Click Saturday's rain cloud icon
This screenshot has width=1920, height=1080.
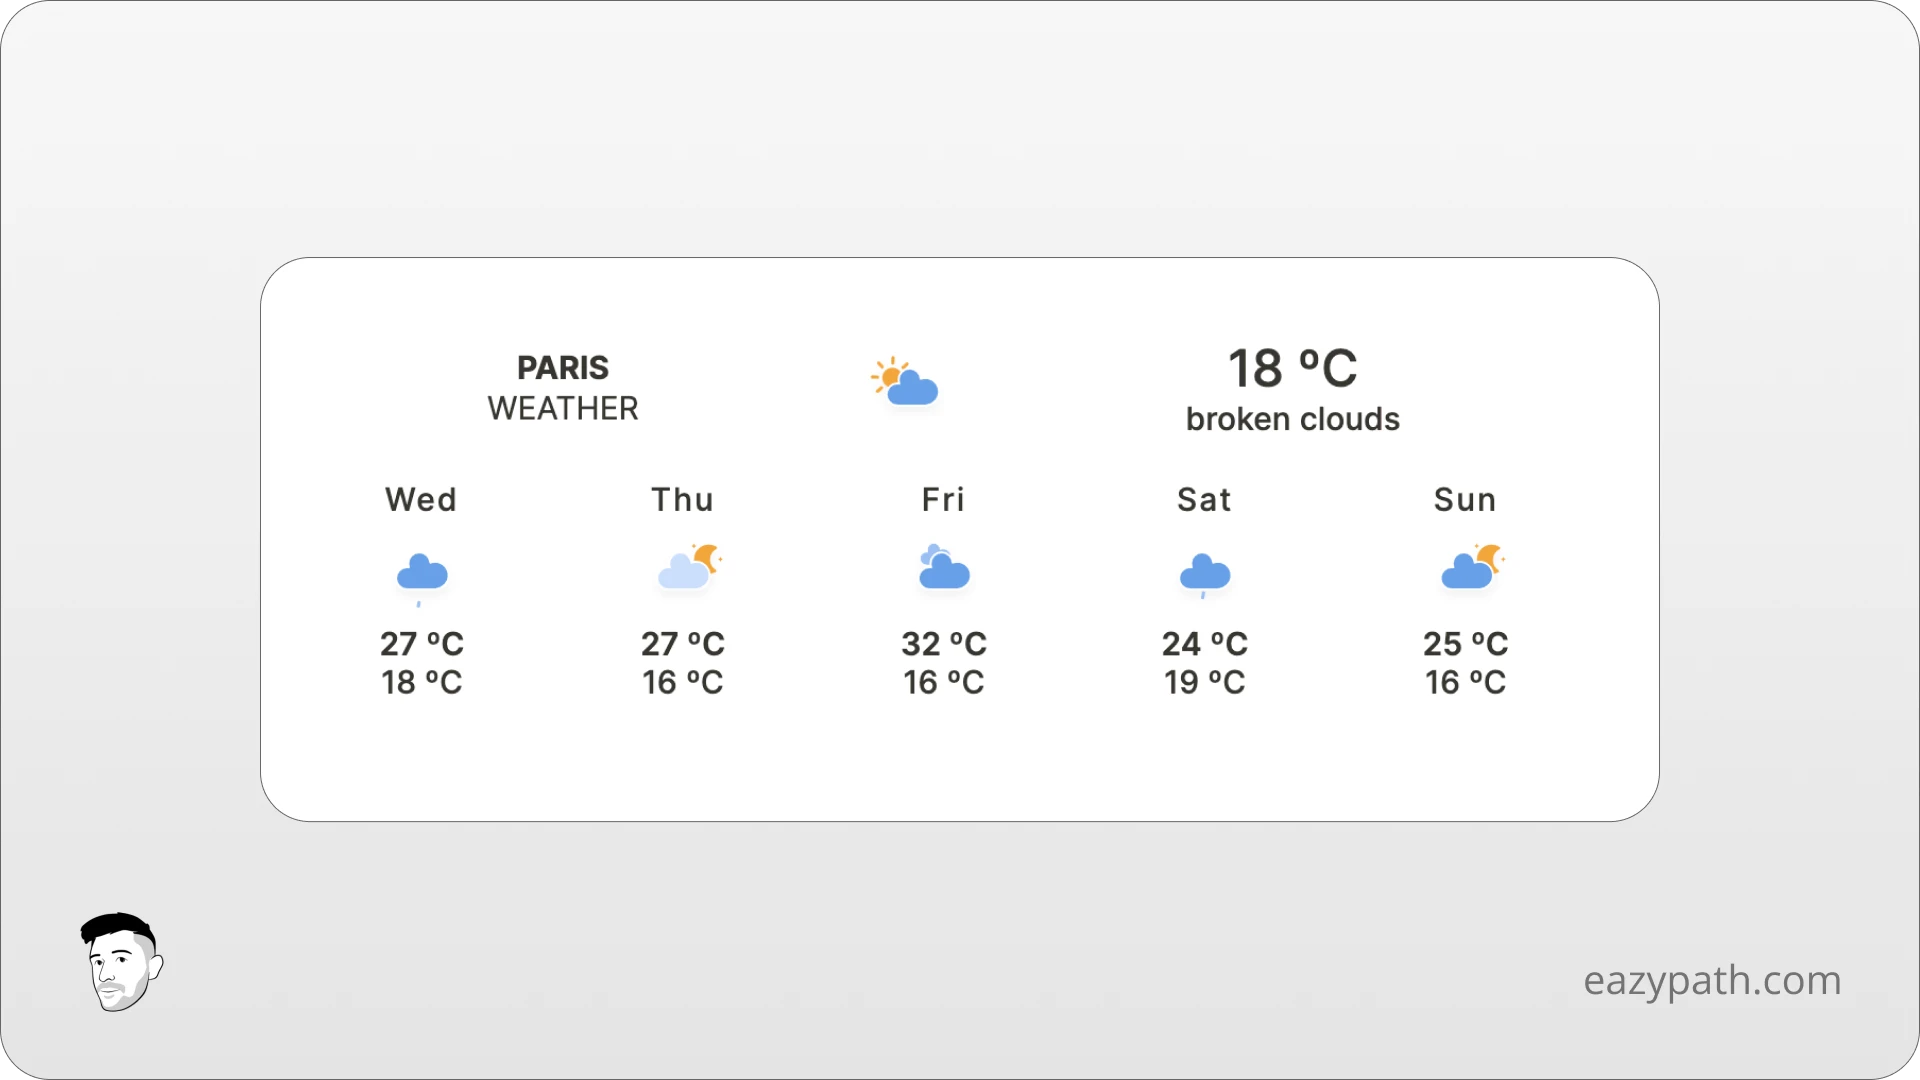click(x=1204, y=572)
